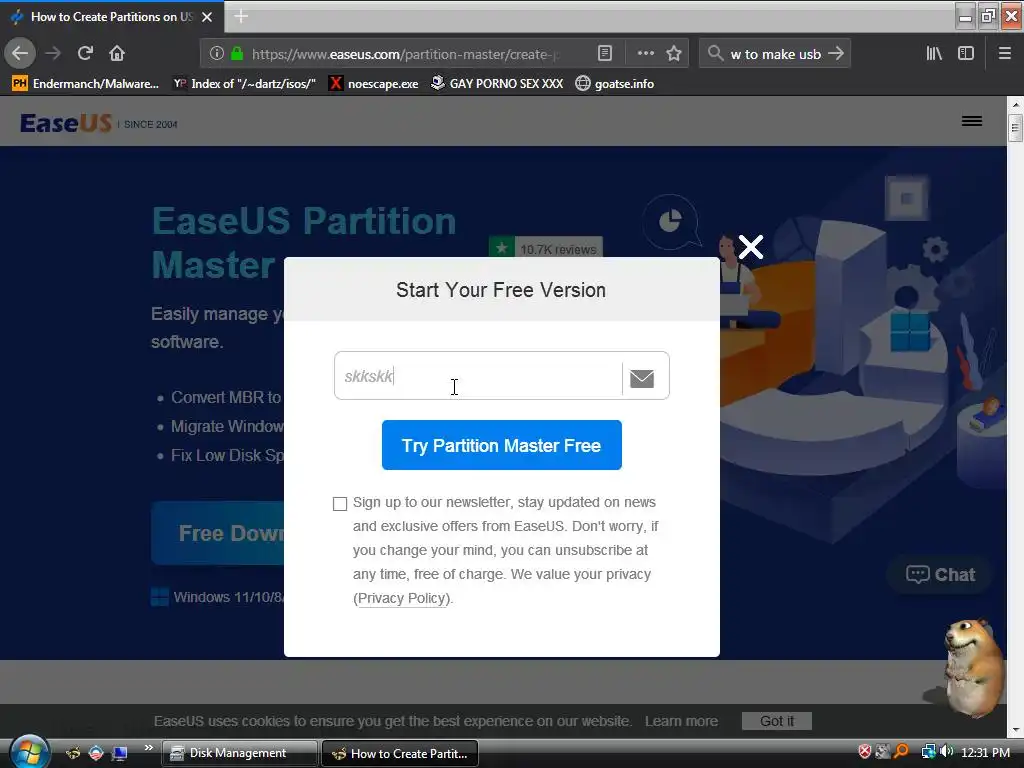Open page actions three-dot menu

645,54
